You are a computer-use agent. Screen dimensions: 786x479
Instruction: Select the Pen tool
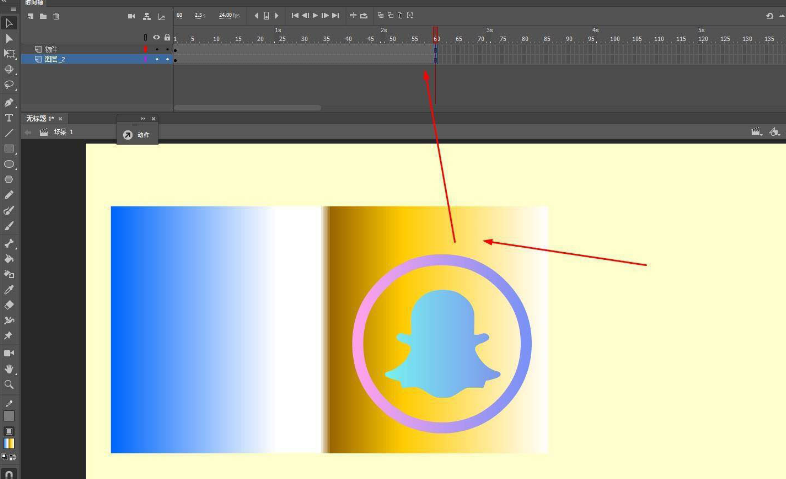[x=9, y=103]
